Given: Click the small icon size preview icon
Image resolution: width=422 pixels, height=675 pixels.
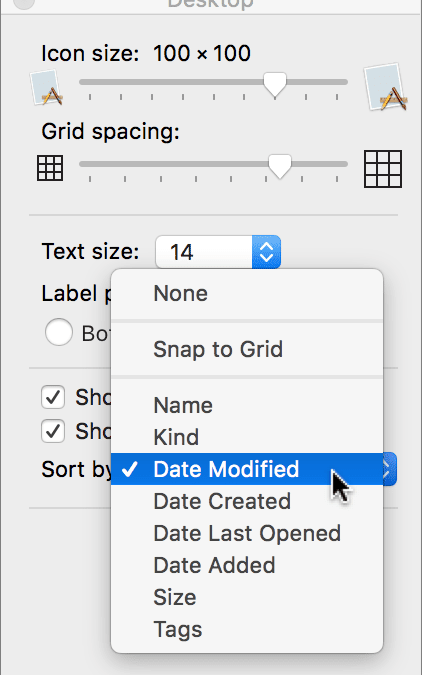Looking at the screenshot, I should (x=46, y=88).
